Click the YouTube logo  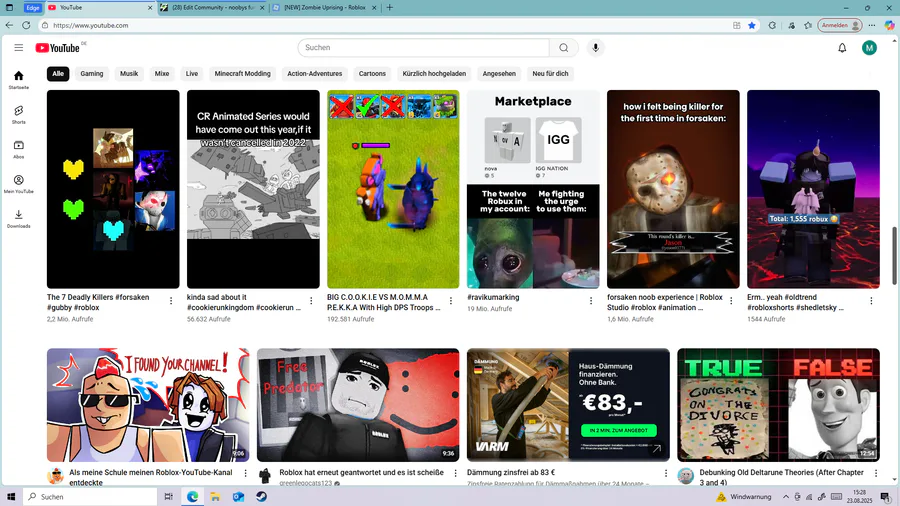tap(57, 48)
